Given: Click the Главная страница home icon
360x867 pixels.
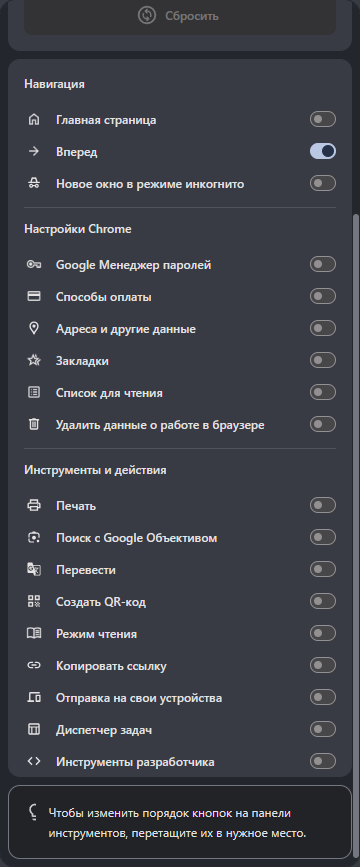Looking at the screenshot, I should [x=34, y=119].
